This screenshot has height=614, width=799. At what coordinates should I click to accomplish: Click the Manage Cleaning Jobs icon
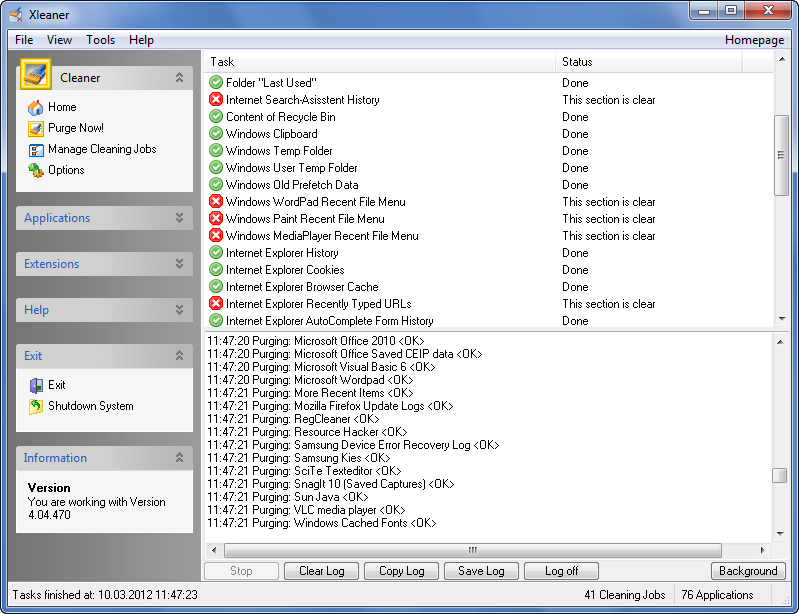pyautogui.click(x=36, y=150)
